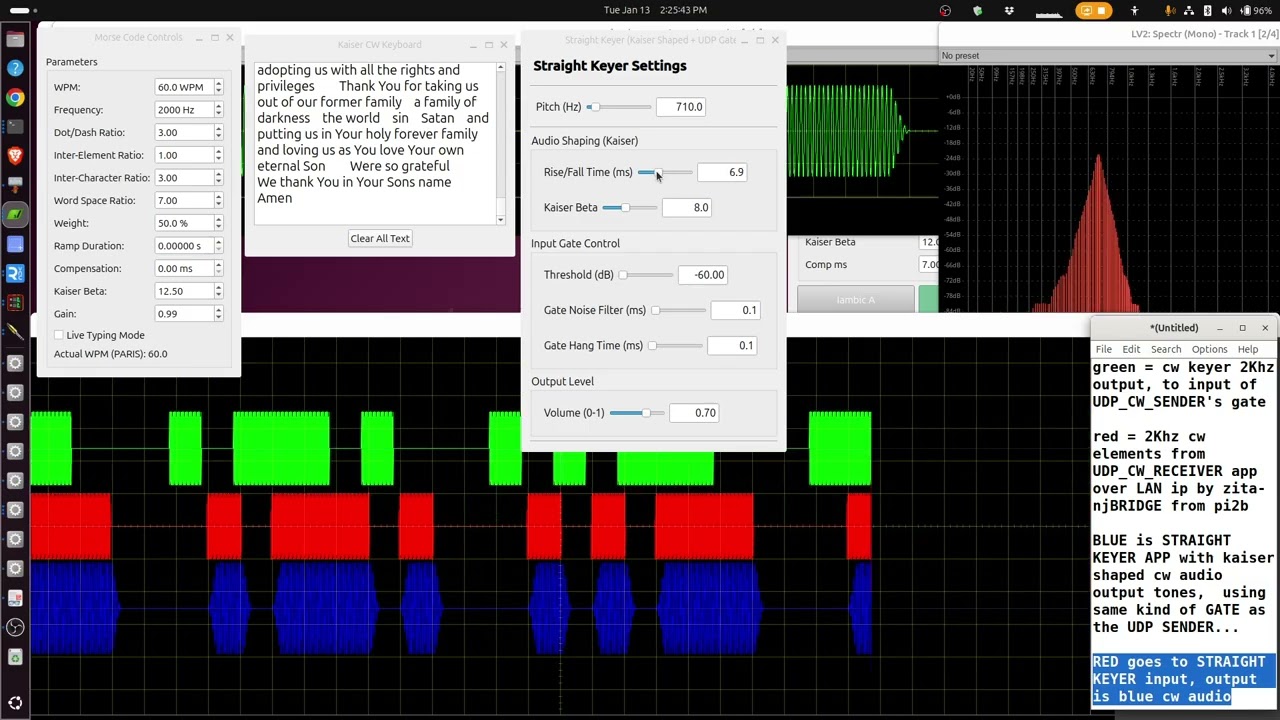Open the document viewer dock icon
The width and height of the screenshot is (1280, 720).
(15, 598)
